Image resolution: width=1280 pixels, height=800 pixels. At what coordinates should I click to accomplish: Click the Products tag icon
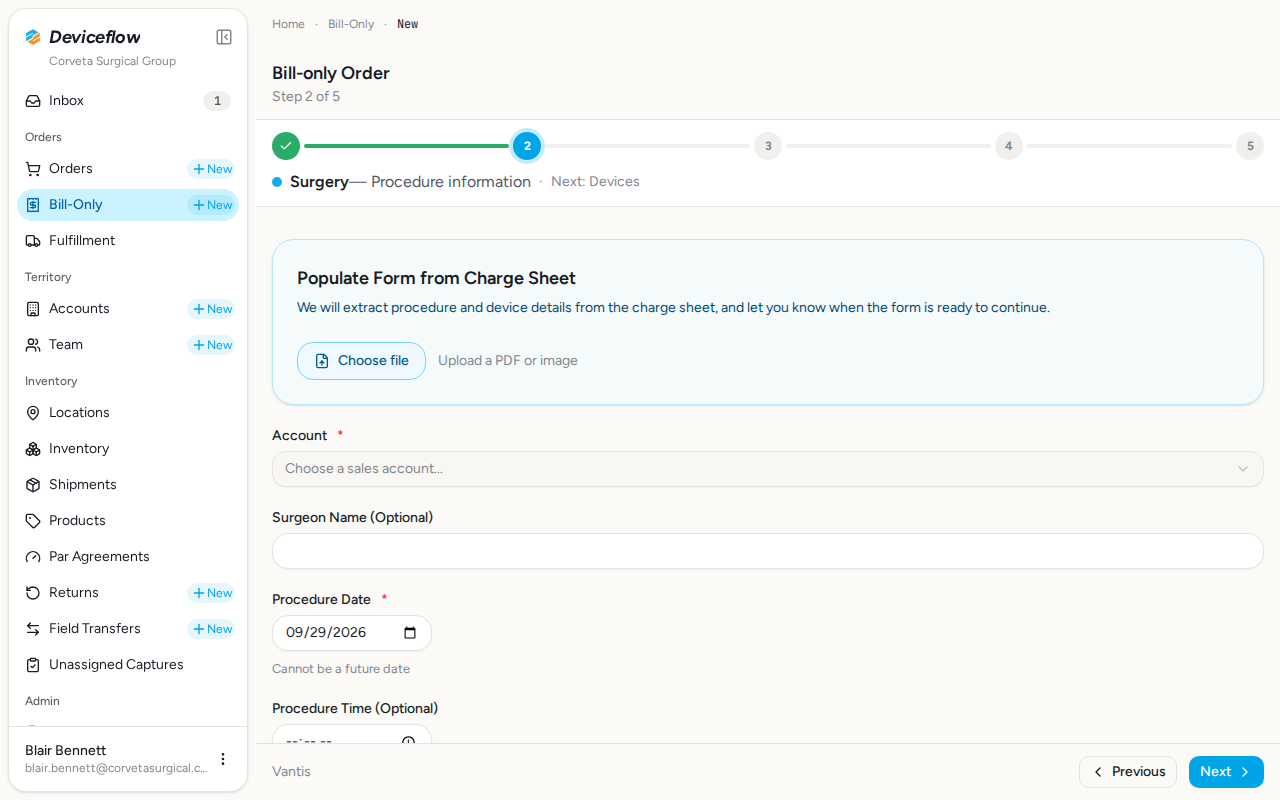pos(33,521)
